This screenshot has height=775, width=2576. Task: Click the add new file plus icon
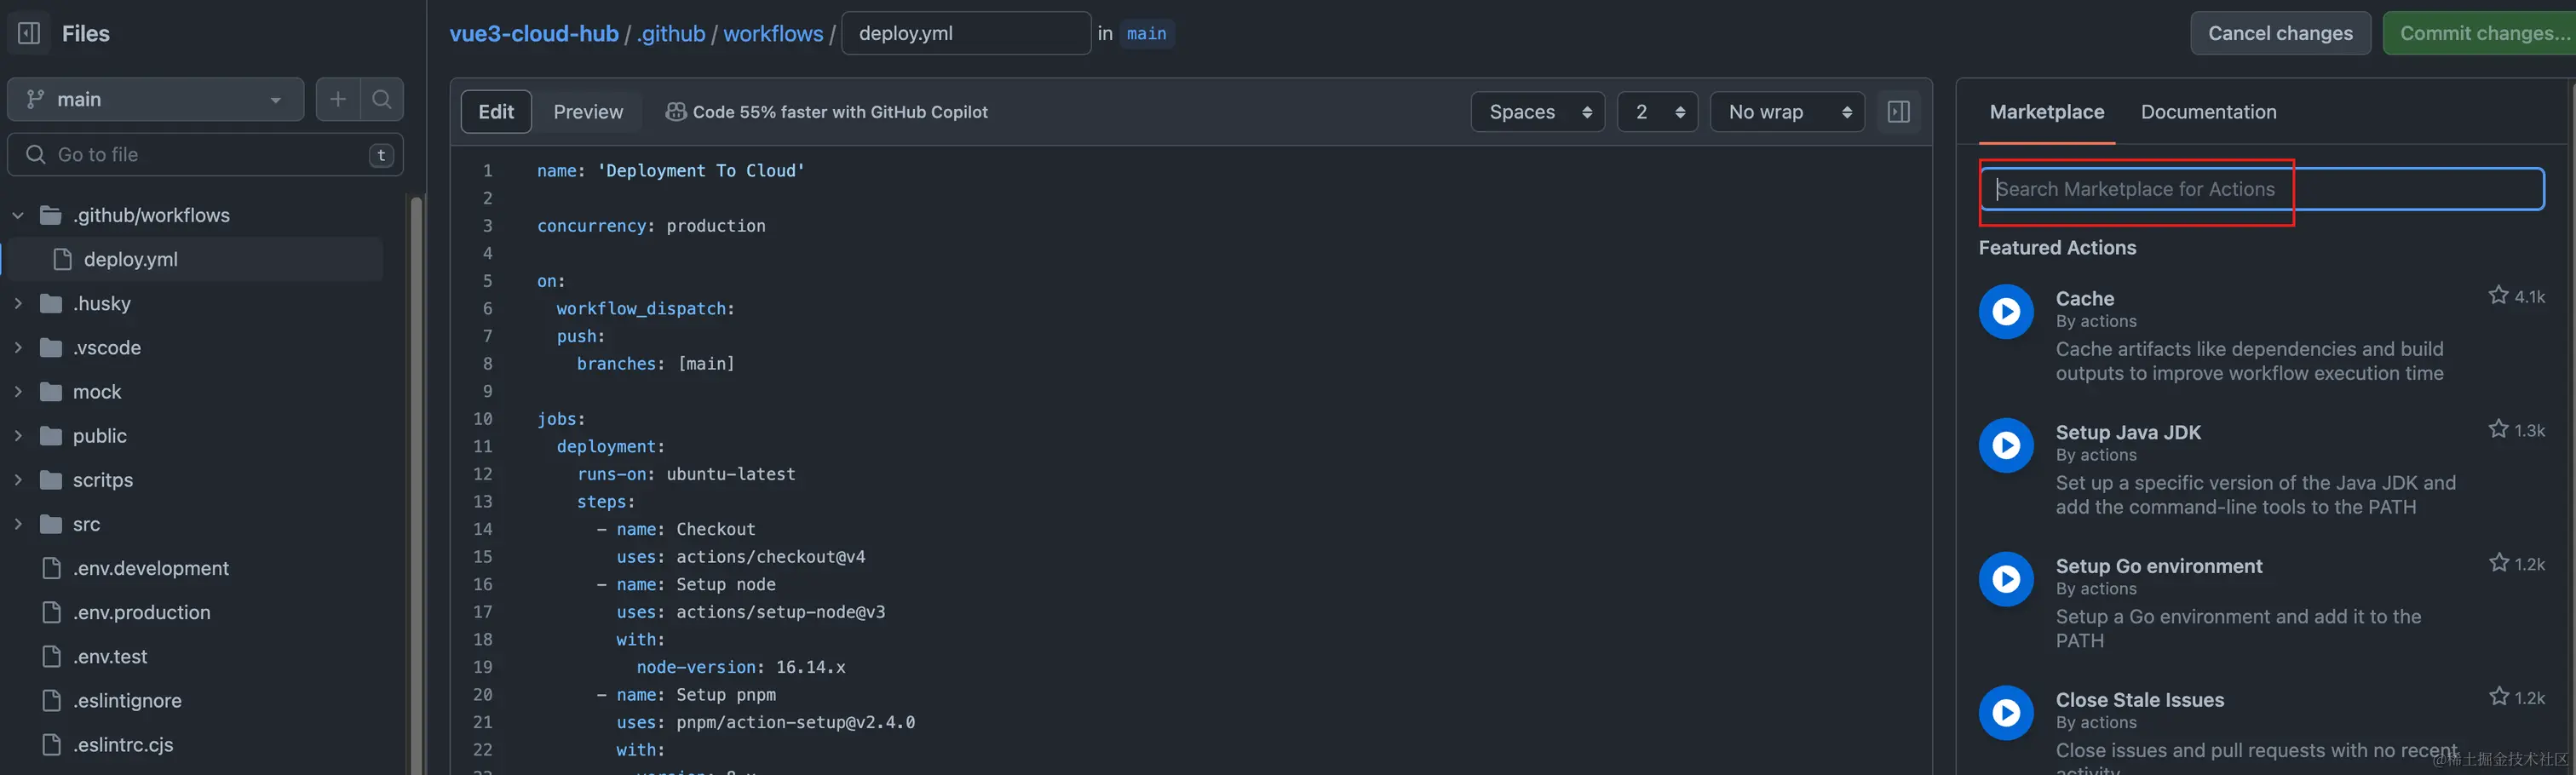tap(338, 99)
